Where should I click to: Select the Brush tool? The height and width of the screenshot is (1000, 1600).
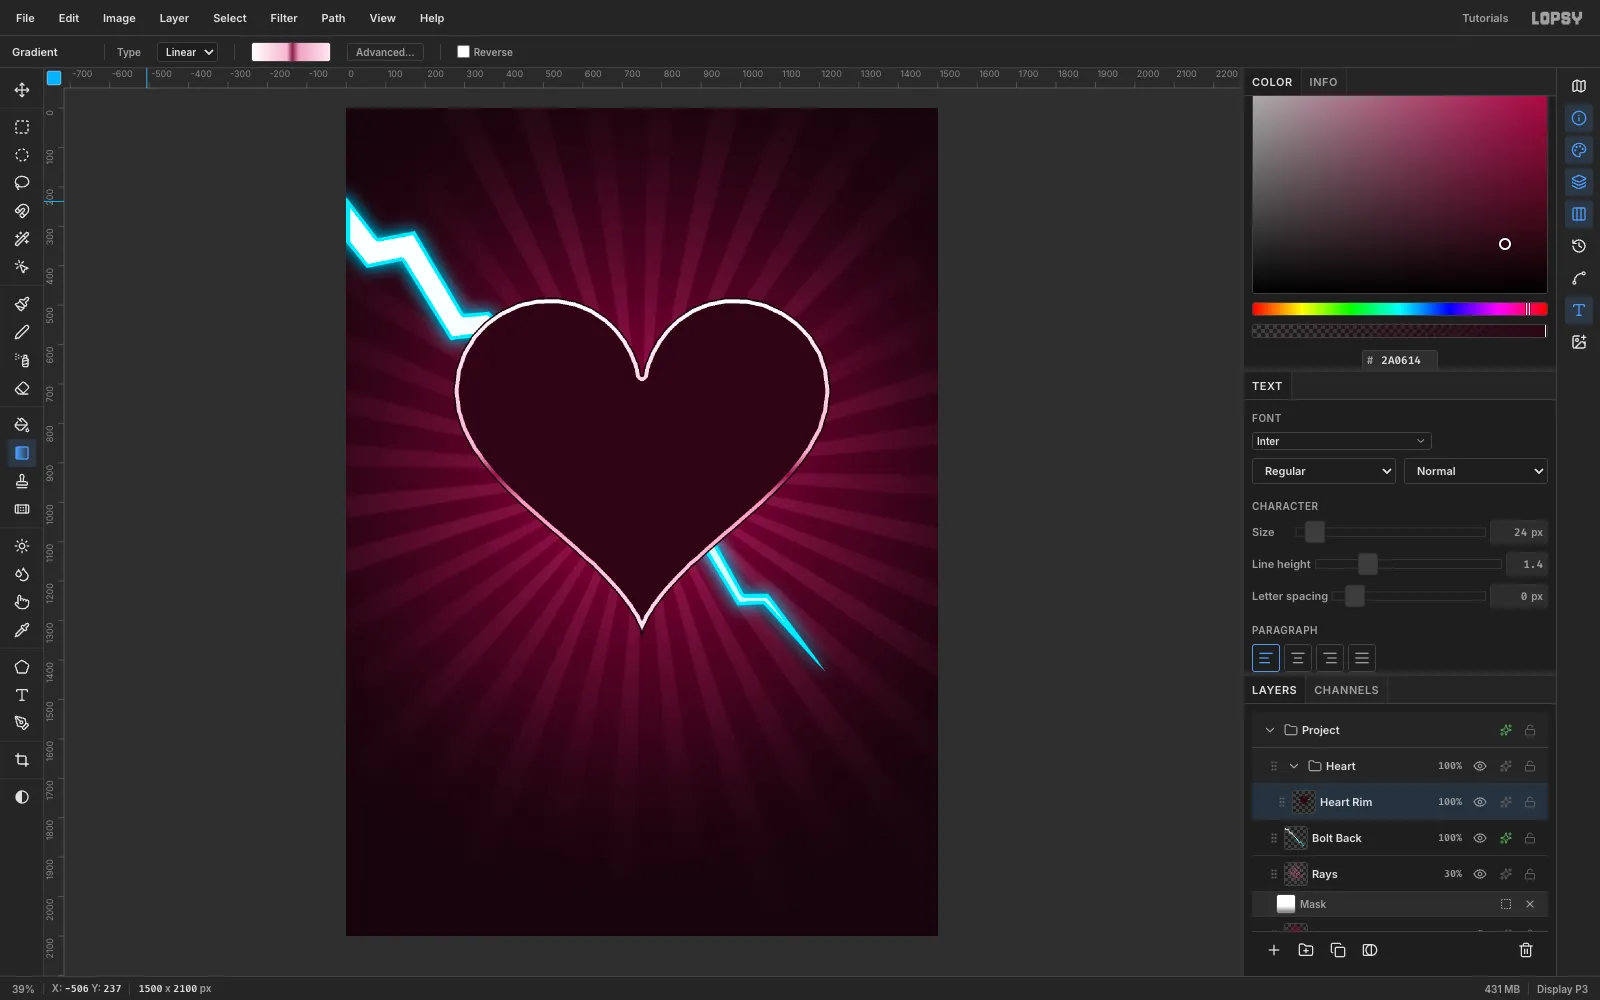click(x=22, y=304)
